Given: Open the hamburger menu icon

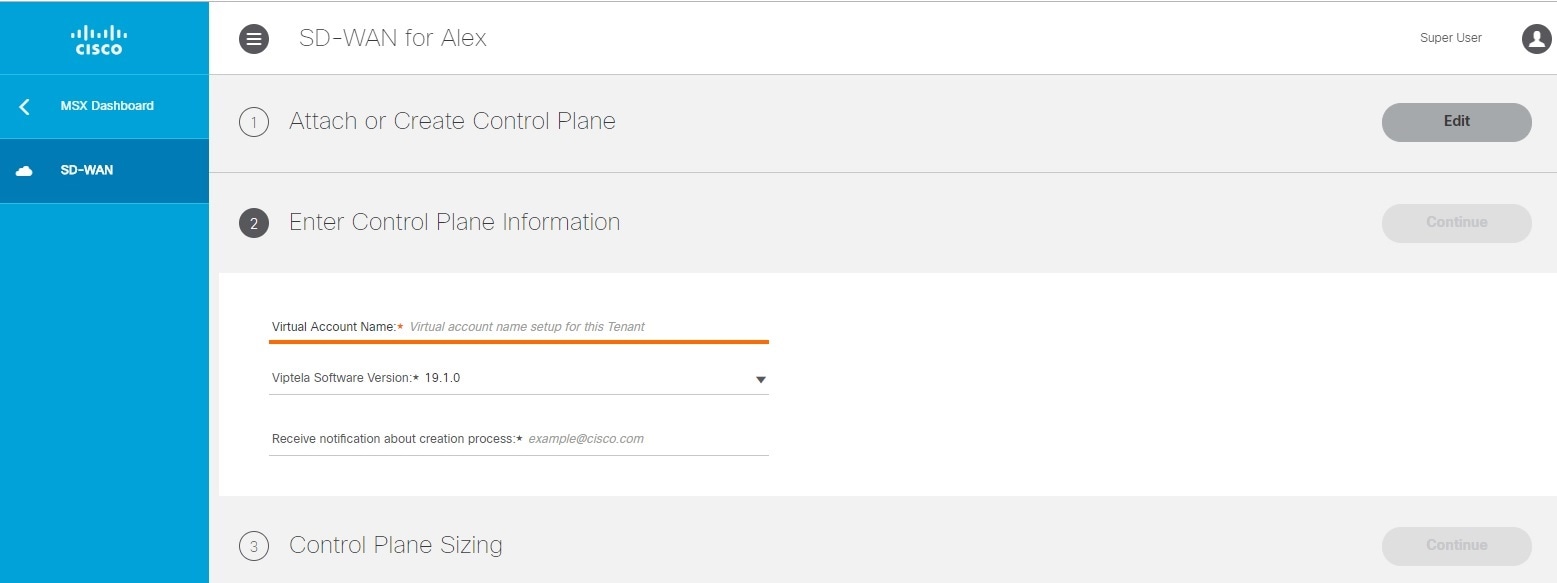Looking at the screenshot, I should coord(254,39).
